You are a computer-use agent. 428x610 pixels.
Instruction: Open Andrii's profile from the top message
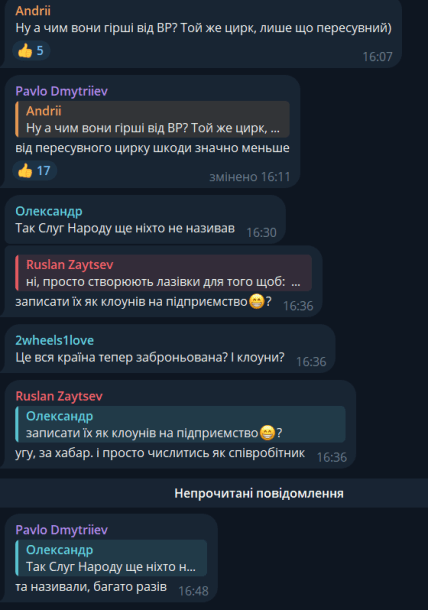33,11
